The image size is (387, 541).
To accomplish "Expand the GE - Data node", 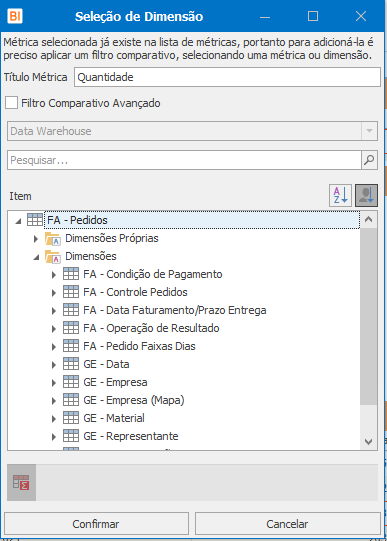I will coord(54,365).
